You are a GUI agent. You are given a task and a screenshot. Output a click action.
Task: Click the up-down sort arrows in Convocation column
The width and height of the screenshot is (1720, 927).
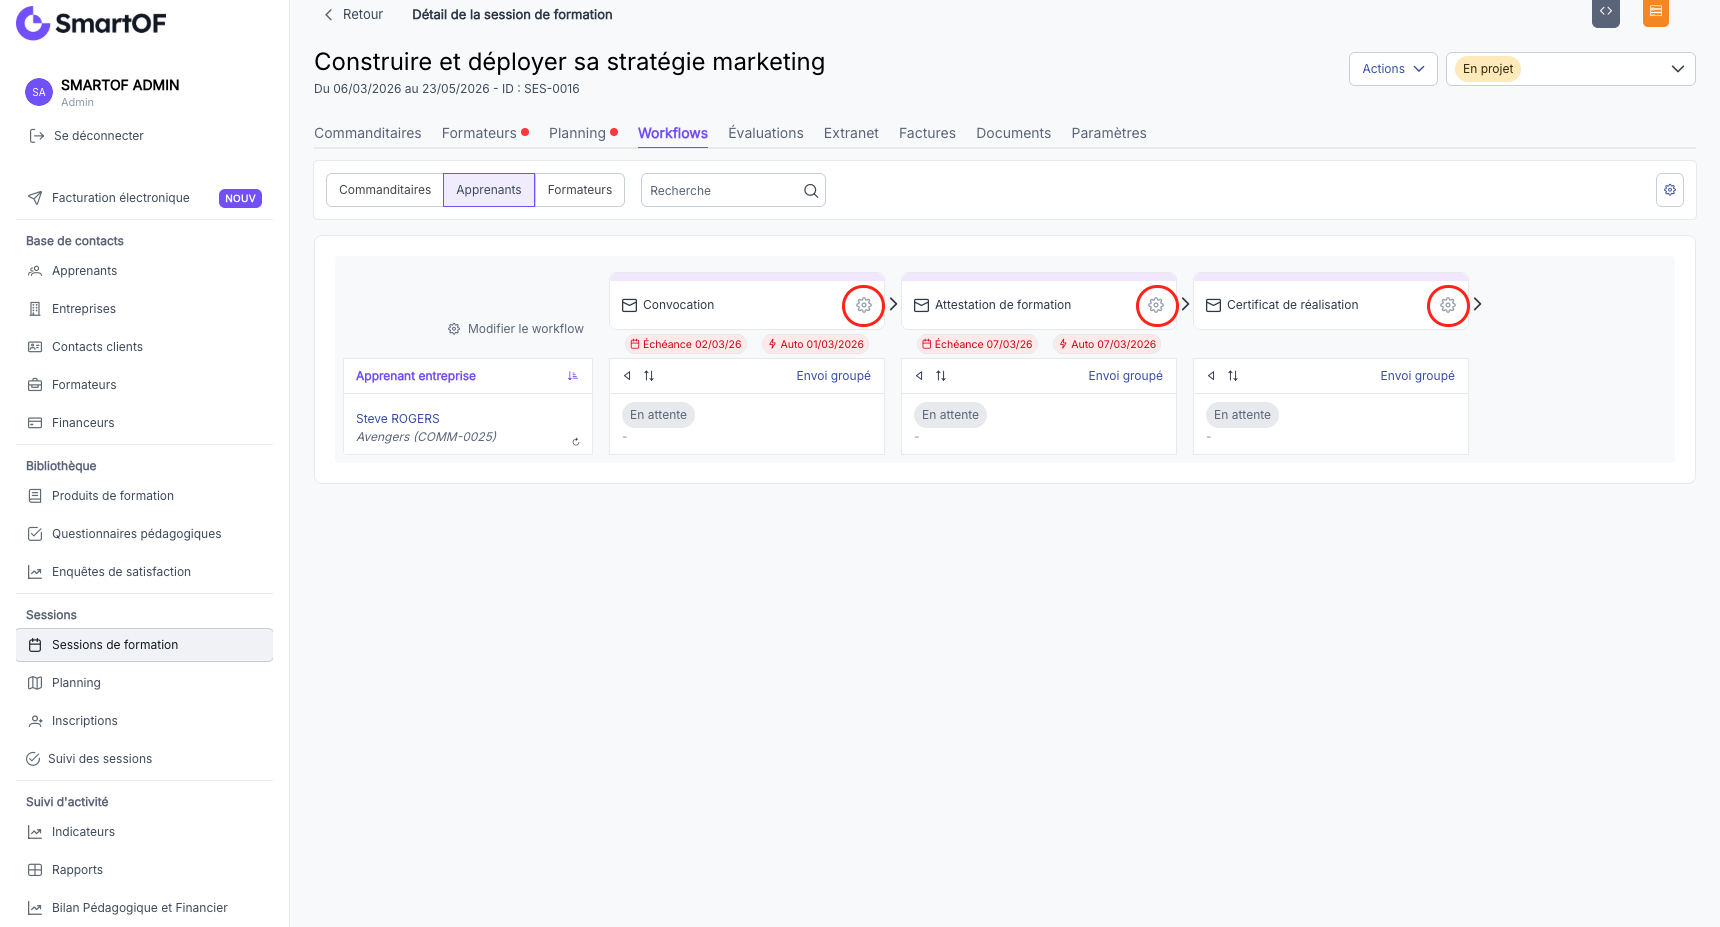(649, 376)
